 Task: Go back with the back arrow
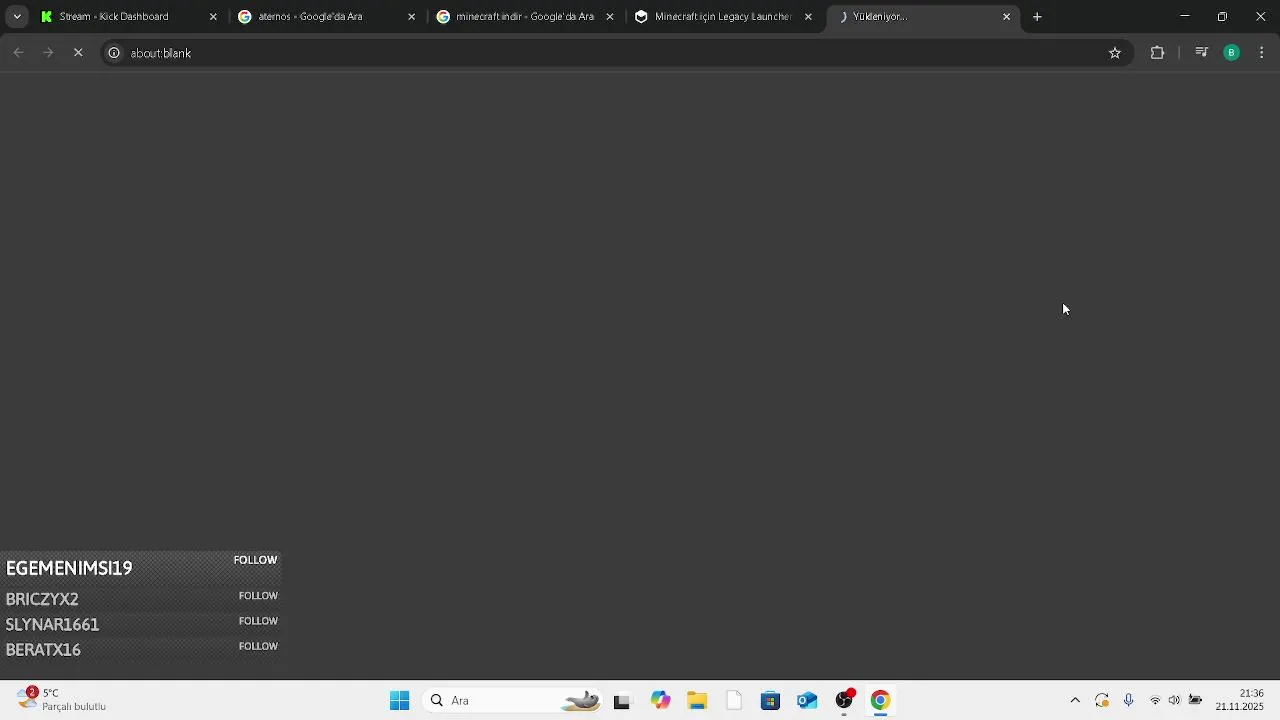click(18, 53)
